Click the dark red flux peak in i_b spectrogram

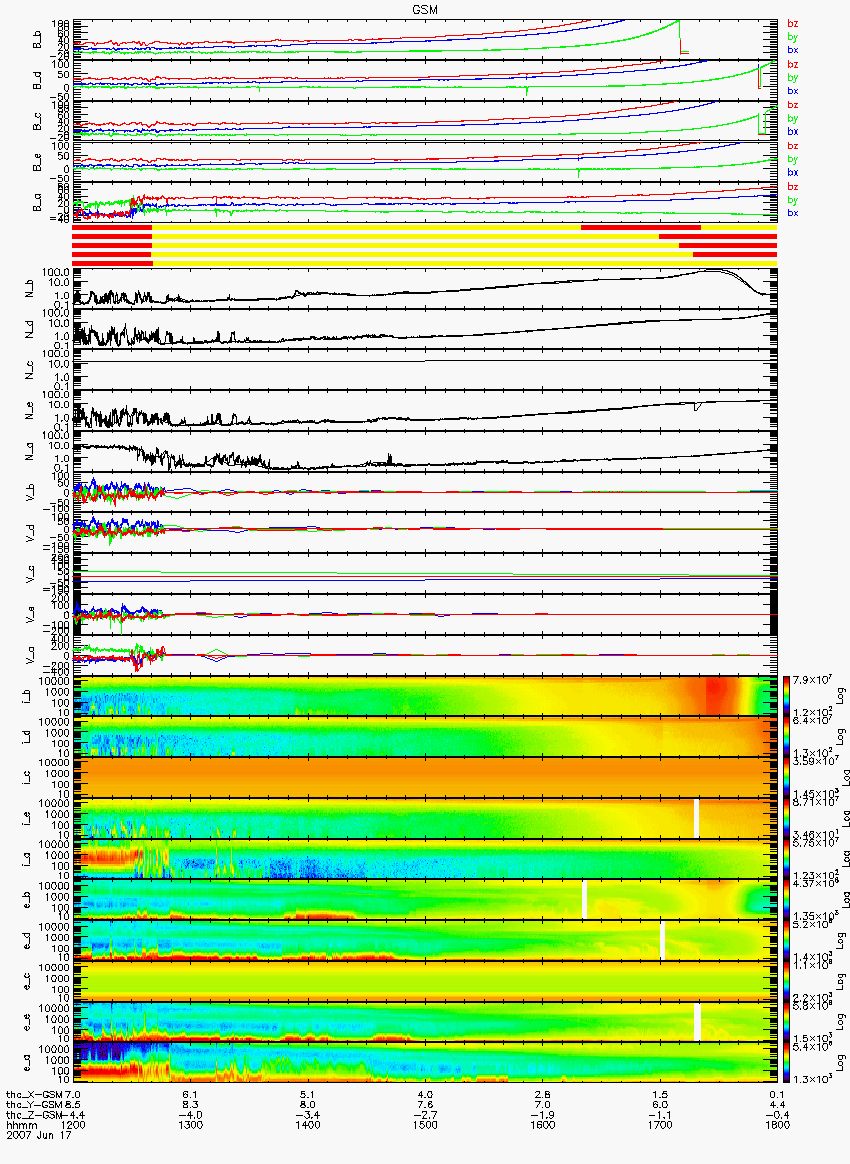(717, 696)
